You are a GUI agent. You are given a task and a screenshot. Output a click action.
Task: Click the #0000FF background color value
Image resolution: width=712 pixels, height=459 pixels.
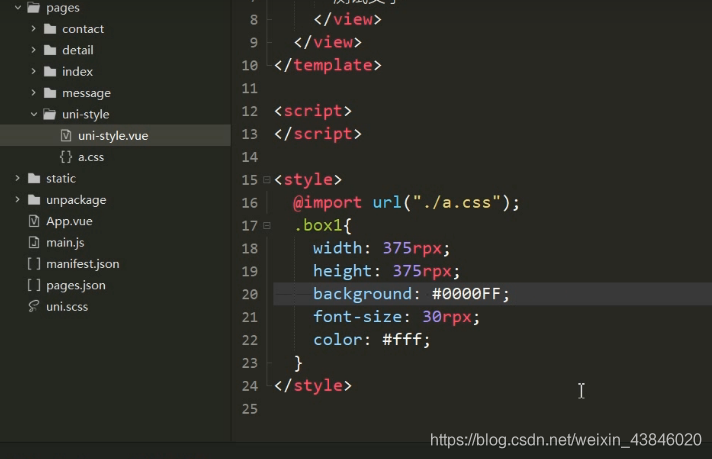point(466,294)
